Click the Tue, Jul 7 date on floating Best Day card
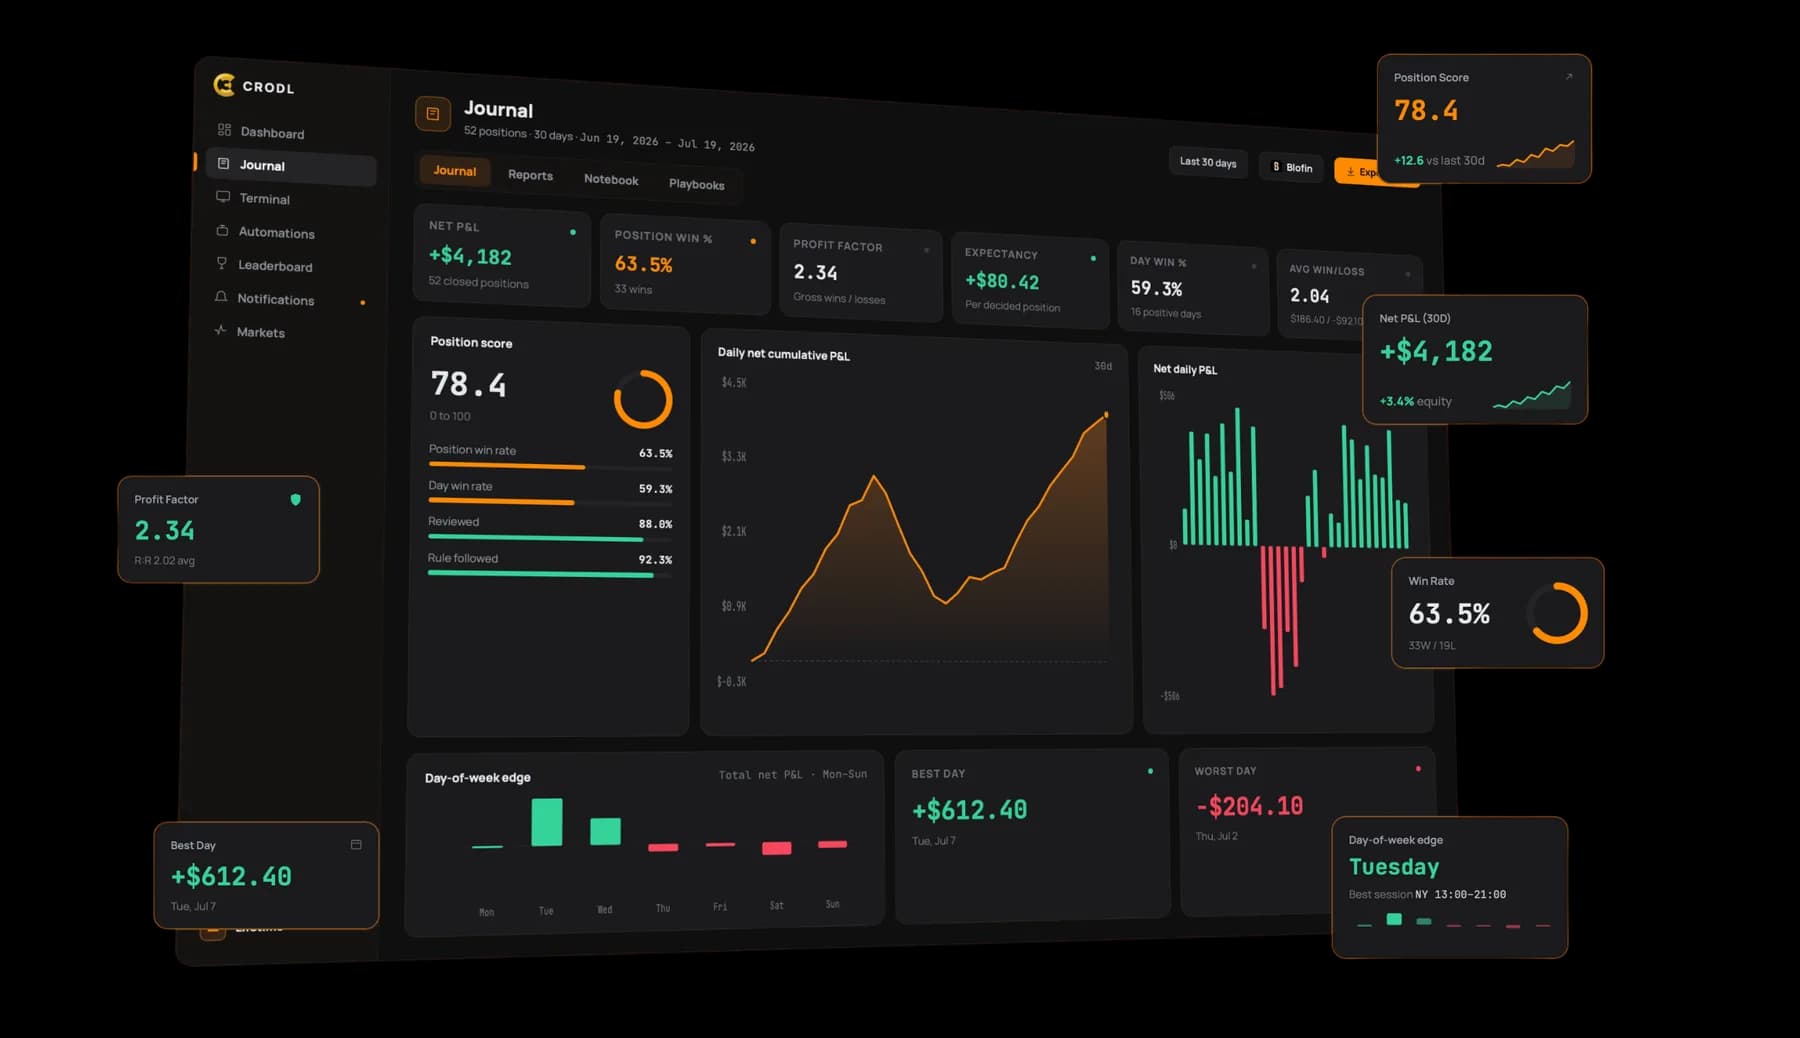Screen dimensions: 1800x1038 (193, 907)
